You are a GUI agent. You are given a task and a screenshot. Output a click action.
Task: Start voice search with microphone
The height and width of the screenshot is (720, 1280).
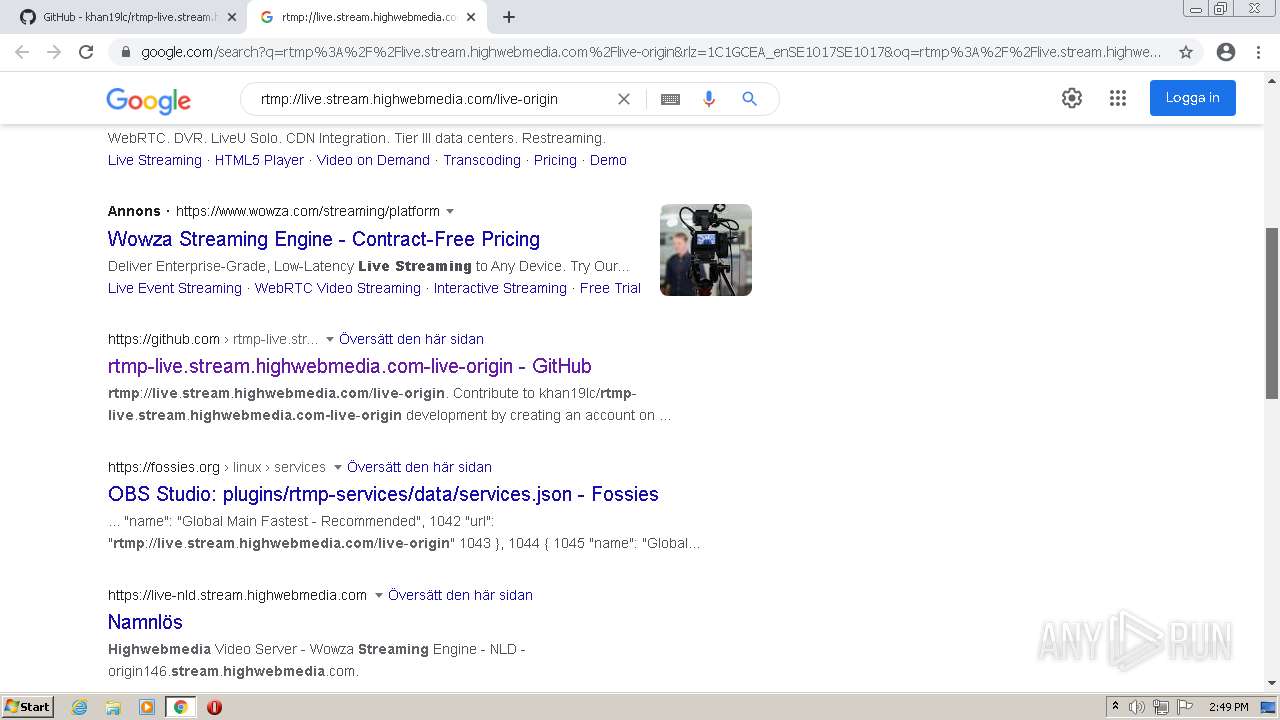pos(709,99)
